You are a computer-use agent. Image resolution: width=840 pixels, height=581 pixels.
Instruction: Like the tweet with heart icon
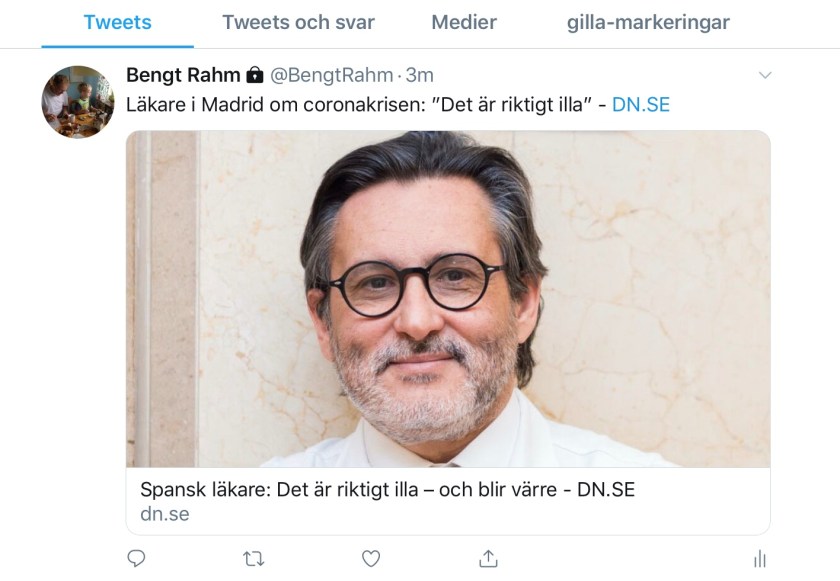[x=371, y=559]
